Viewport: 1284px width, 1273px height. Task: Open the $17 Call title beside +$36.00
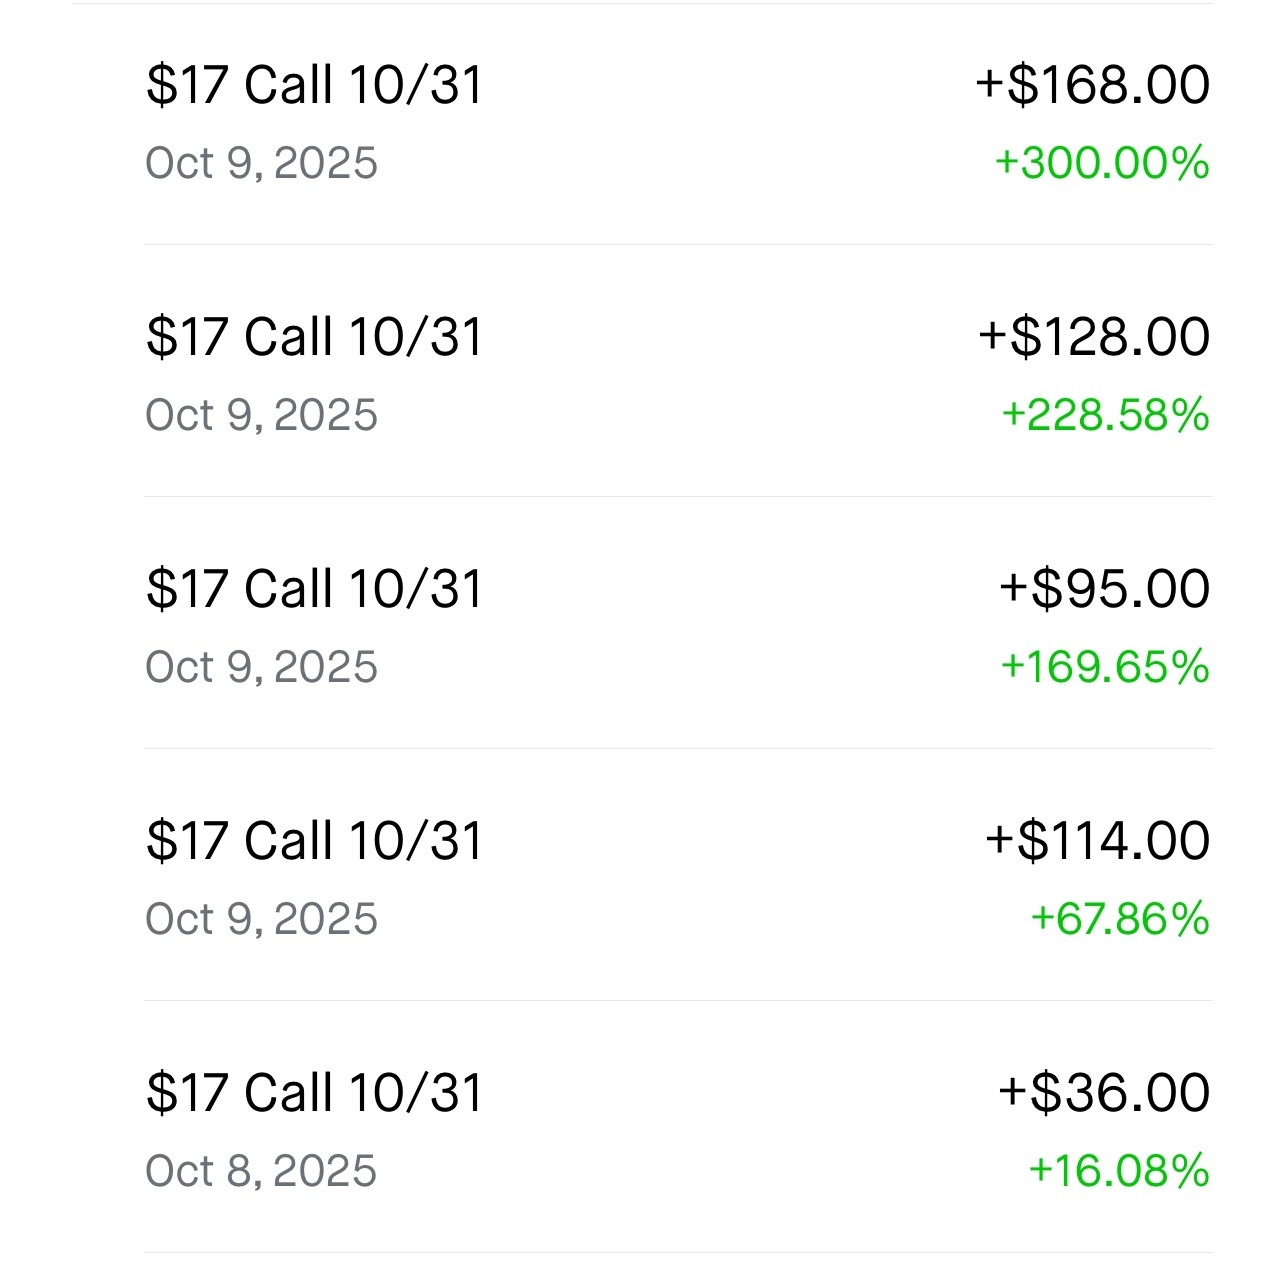tap(314, 1093)
